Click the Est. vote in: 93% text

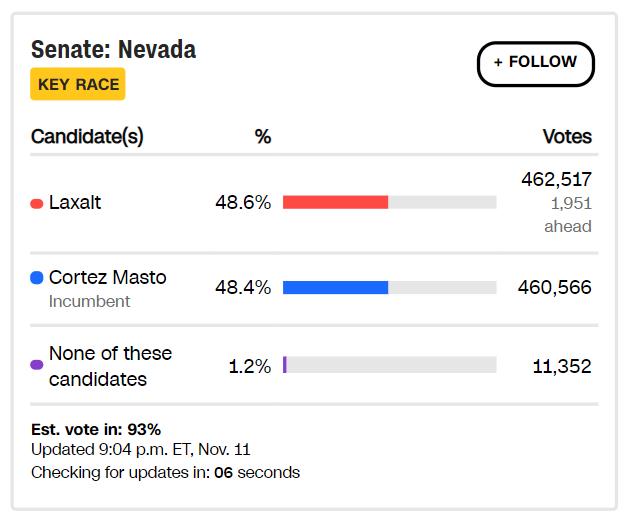[x=96, y=429]
